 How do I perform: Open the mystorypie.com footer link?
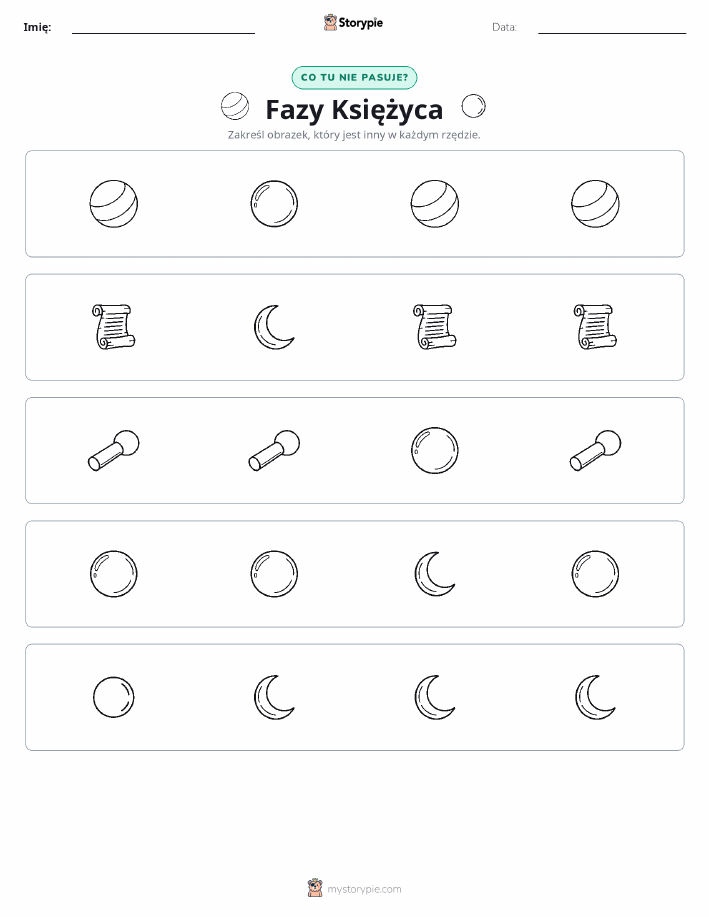coord(364,889)
